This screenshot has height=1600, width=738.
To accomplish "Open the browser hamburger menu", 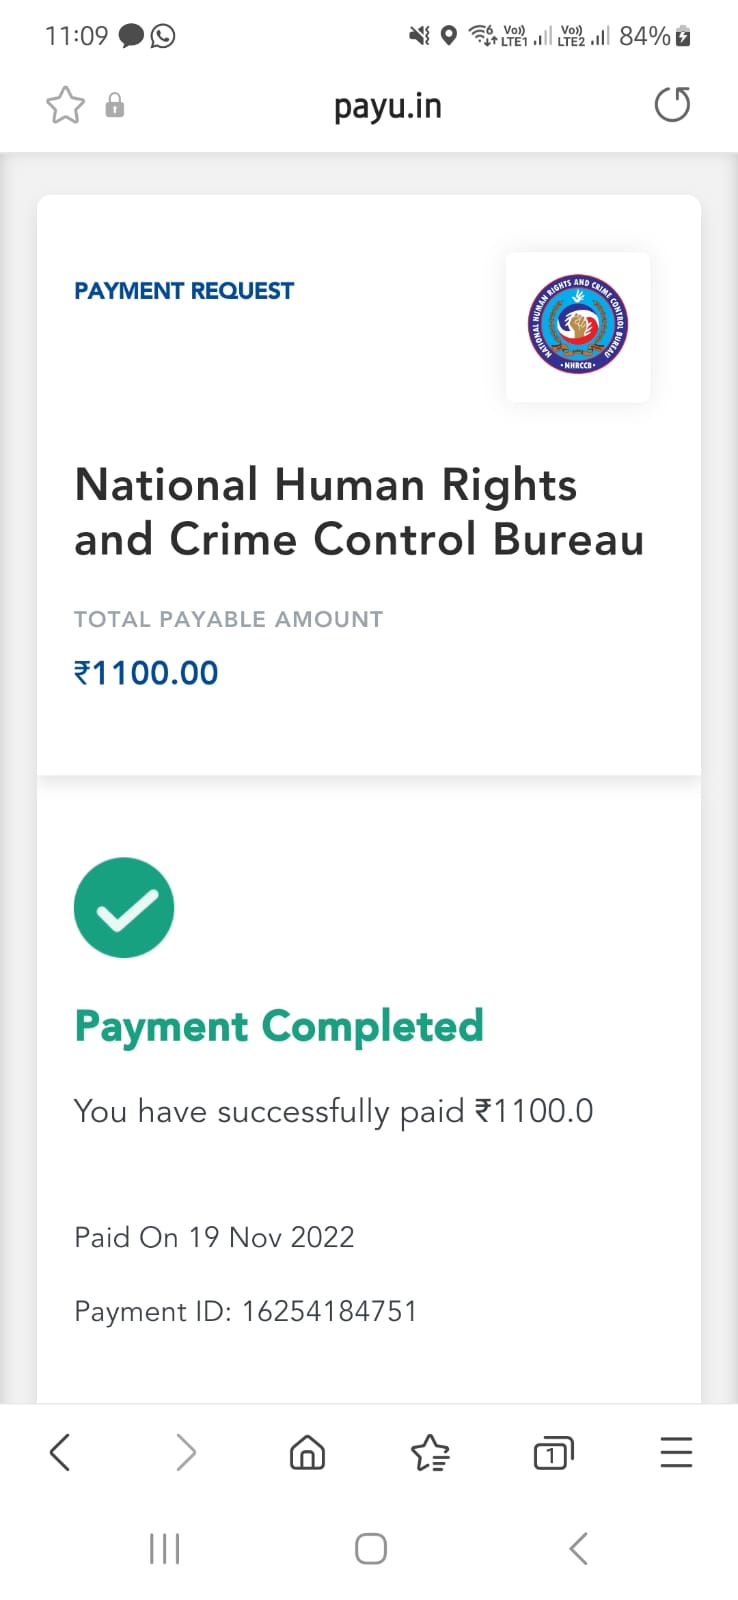I will (676, 1452).
